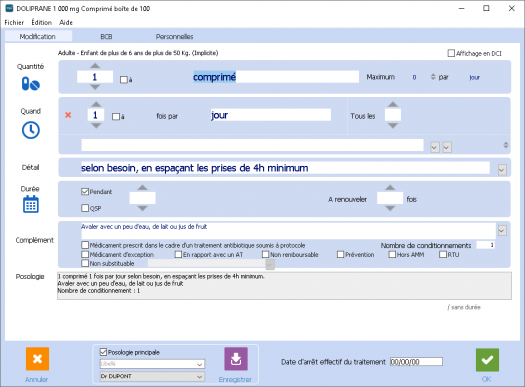The width and height of the screenshot is (525, 387).
Task: Increase 'A renouveler' count up arrow
Action: [390, 187]
